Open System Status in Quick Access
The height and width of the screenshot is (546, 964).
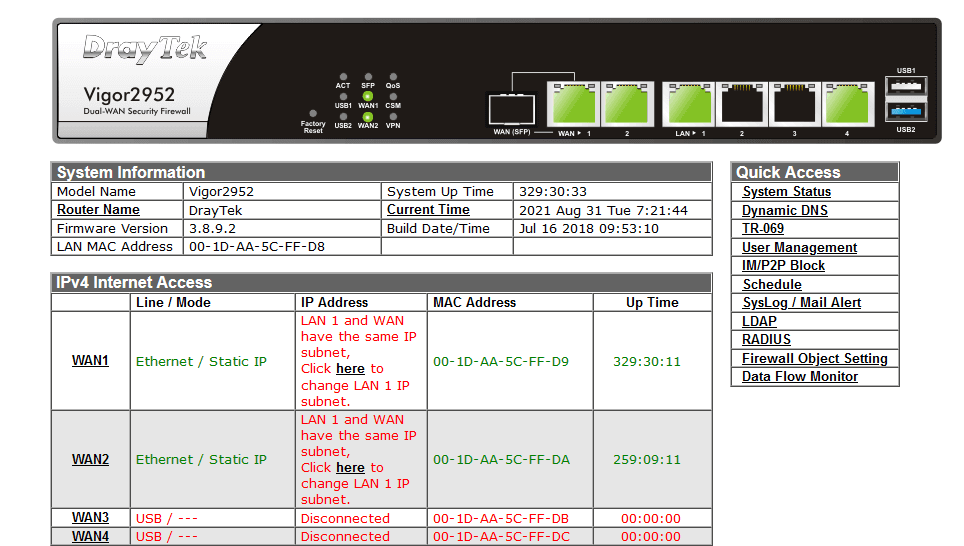pyautogui.click(x=786, y=192)
